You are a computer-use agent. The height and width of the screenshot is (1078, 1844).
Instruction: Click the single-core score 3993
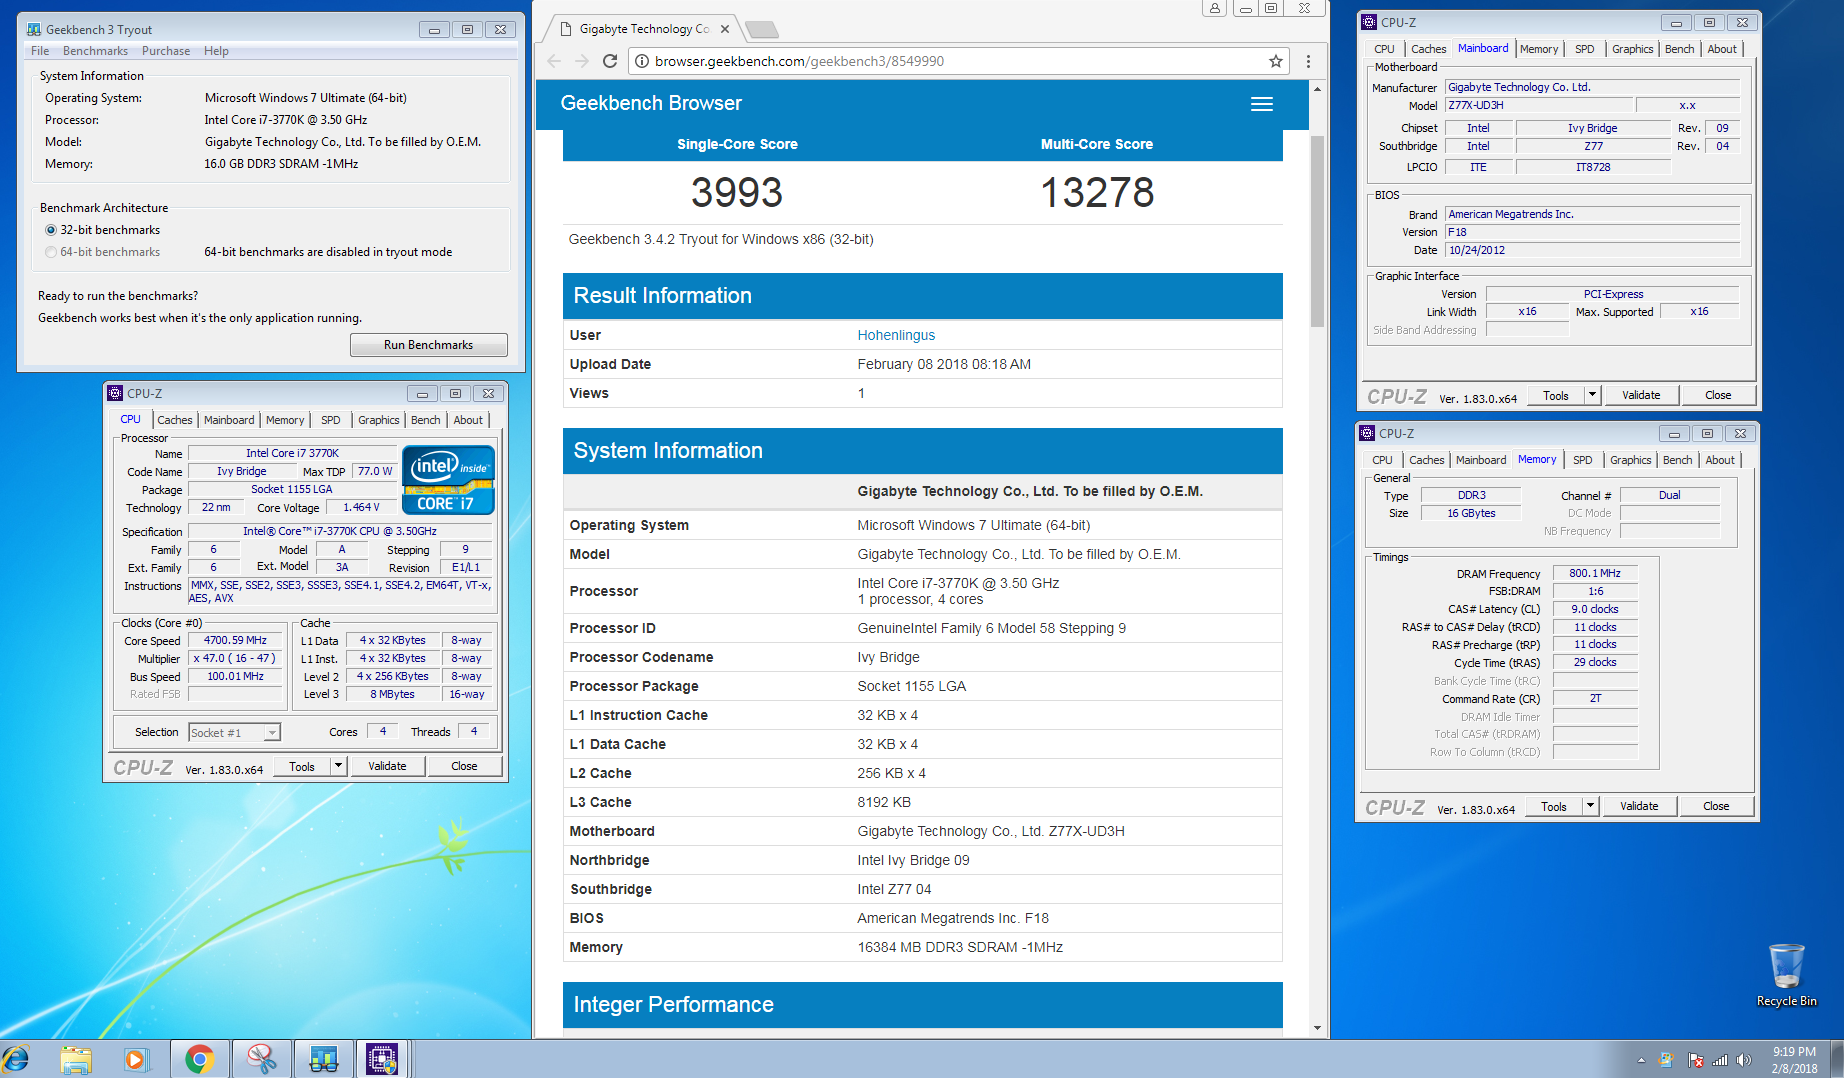pyautogui.click(x=737, y=192)
